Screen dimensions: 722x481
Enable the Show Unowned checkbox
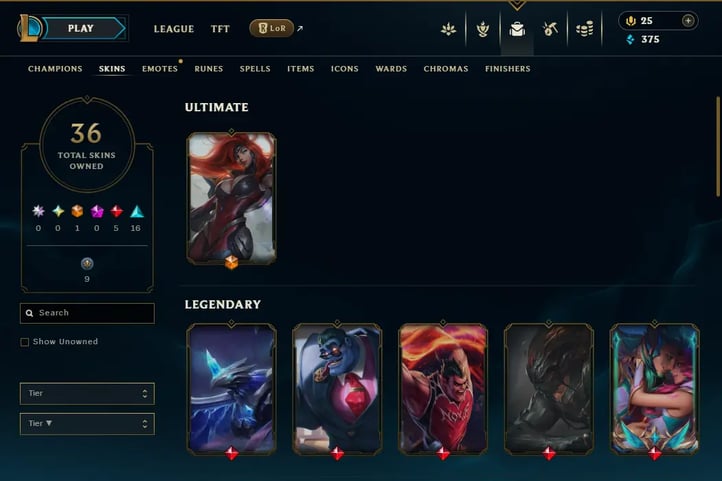tap(25, 342)
